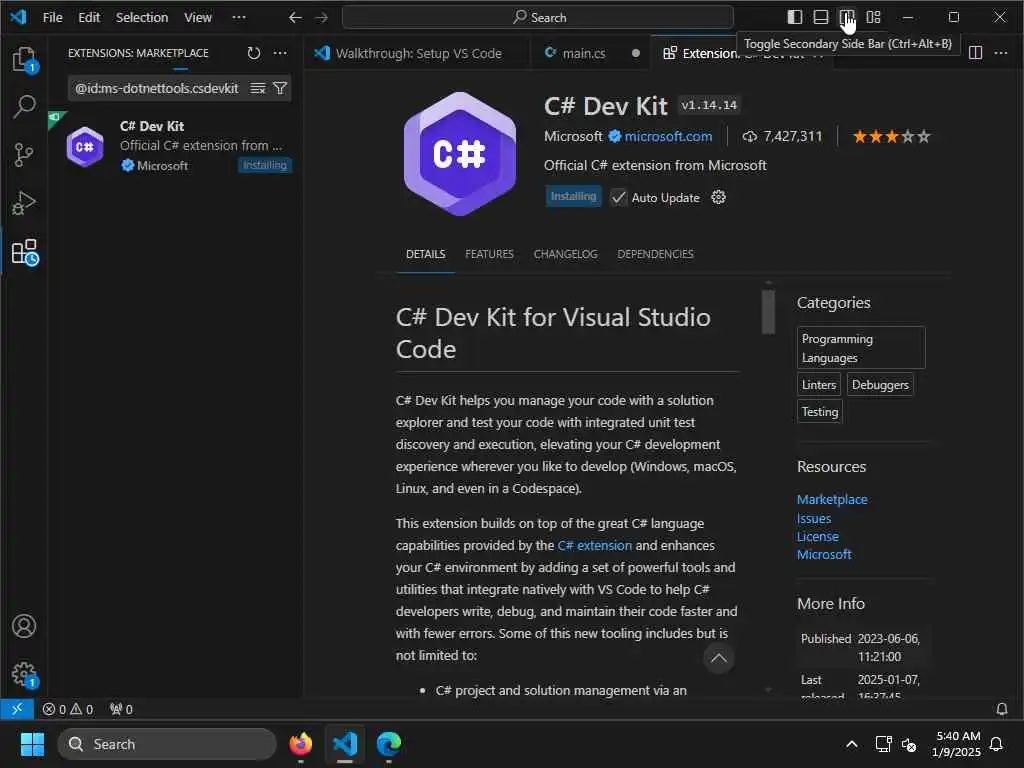Open editor More Actions ellipsis

(1000, 53)
